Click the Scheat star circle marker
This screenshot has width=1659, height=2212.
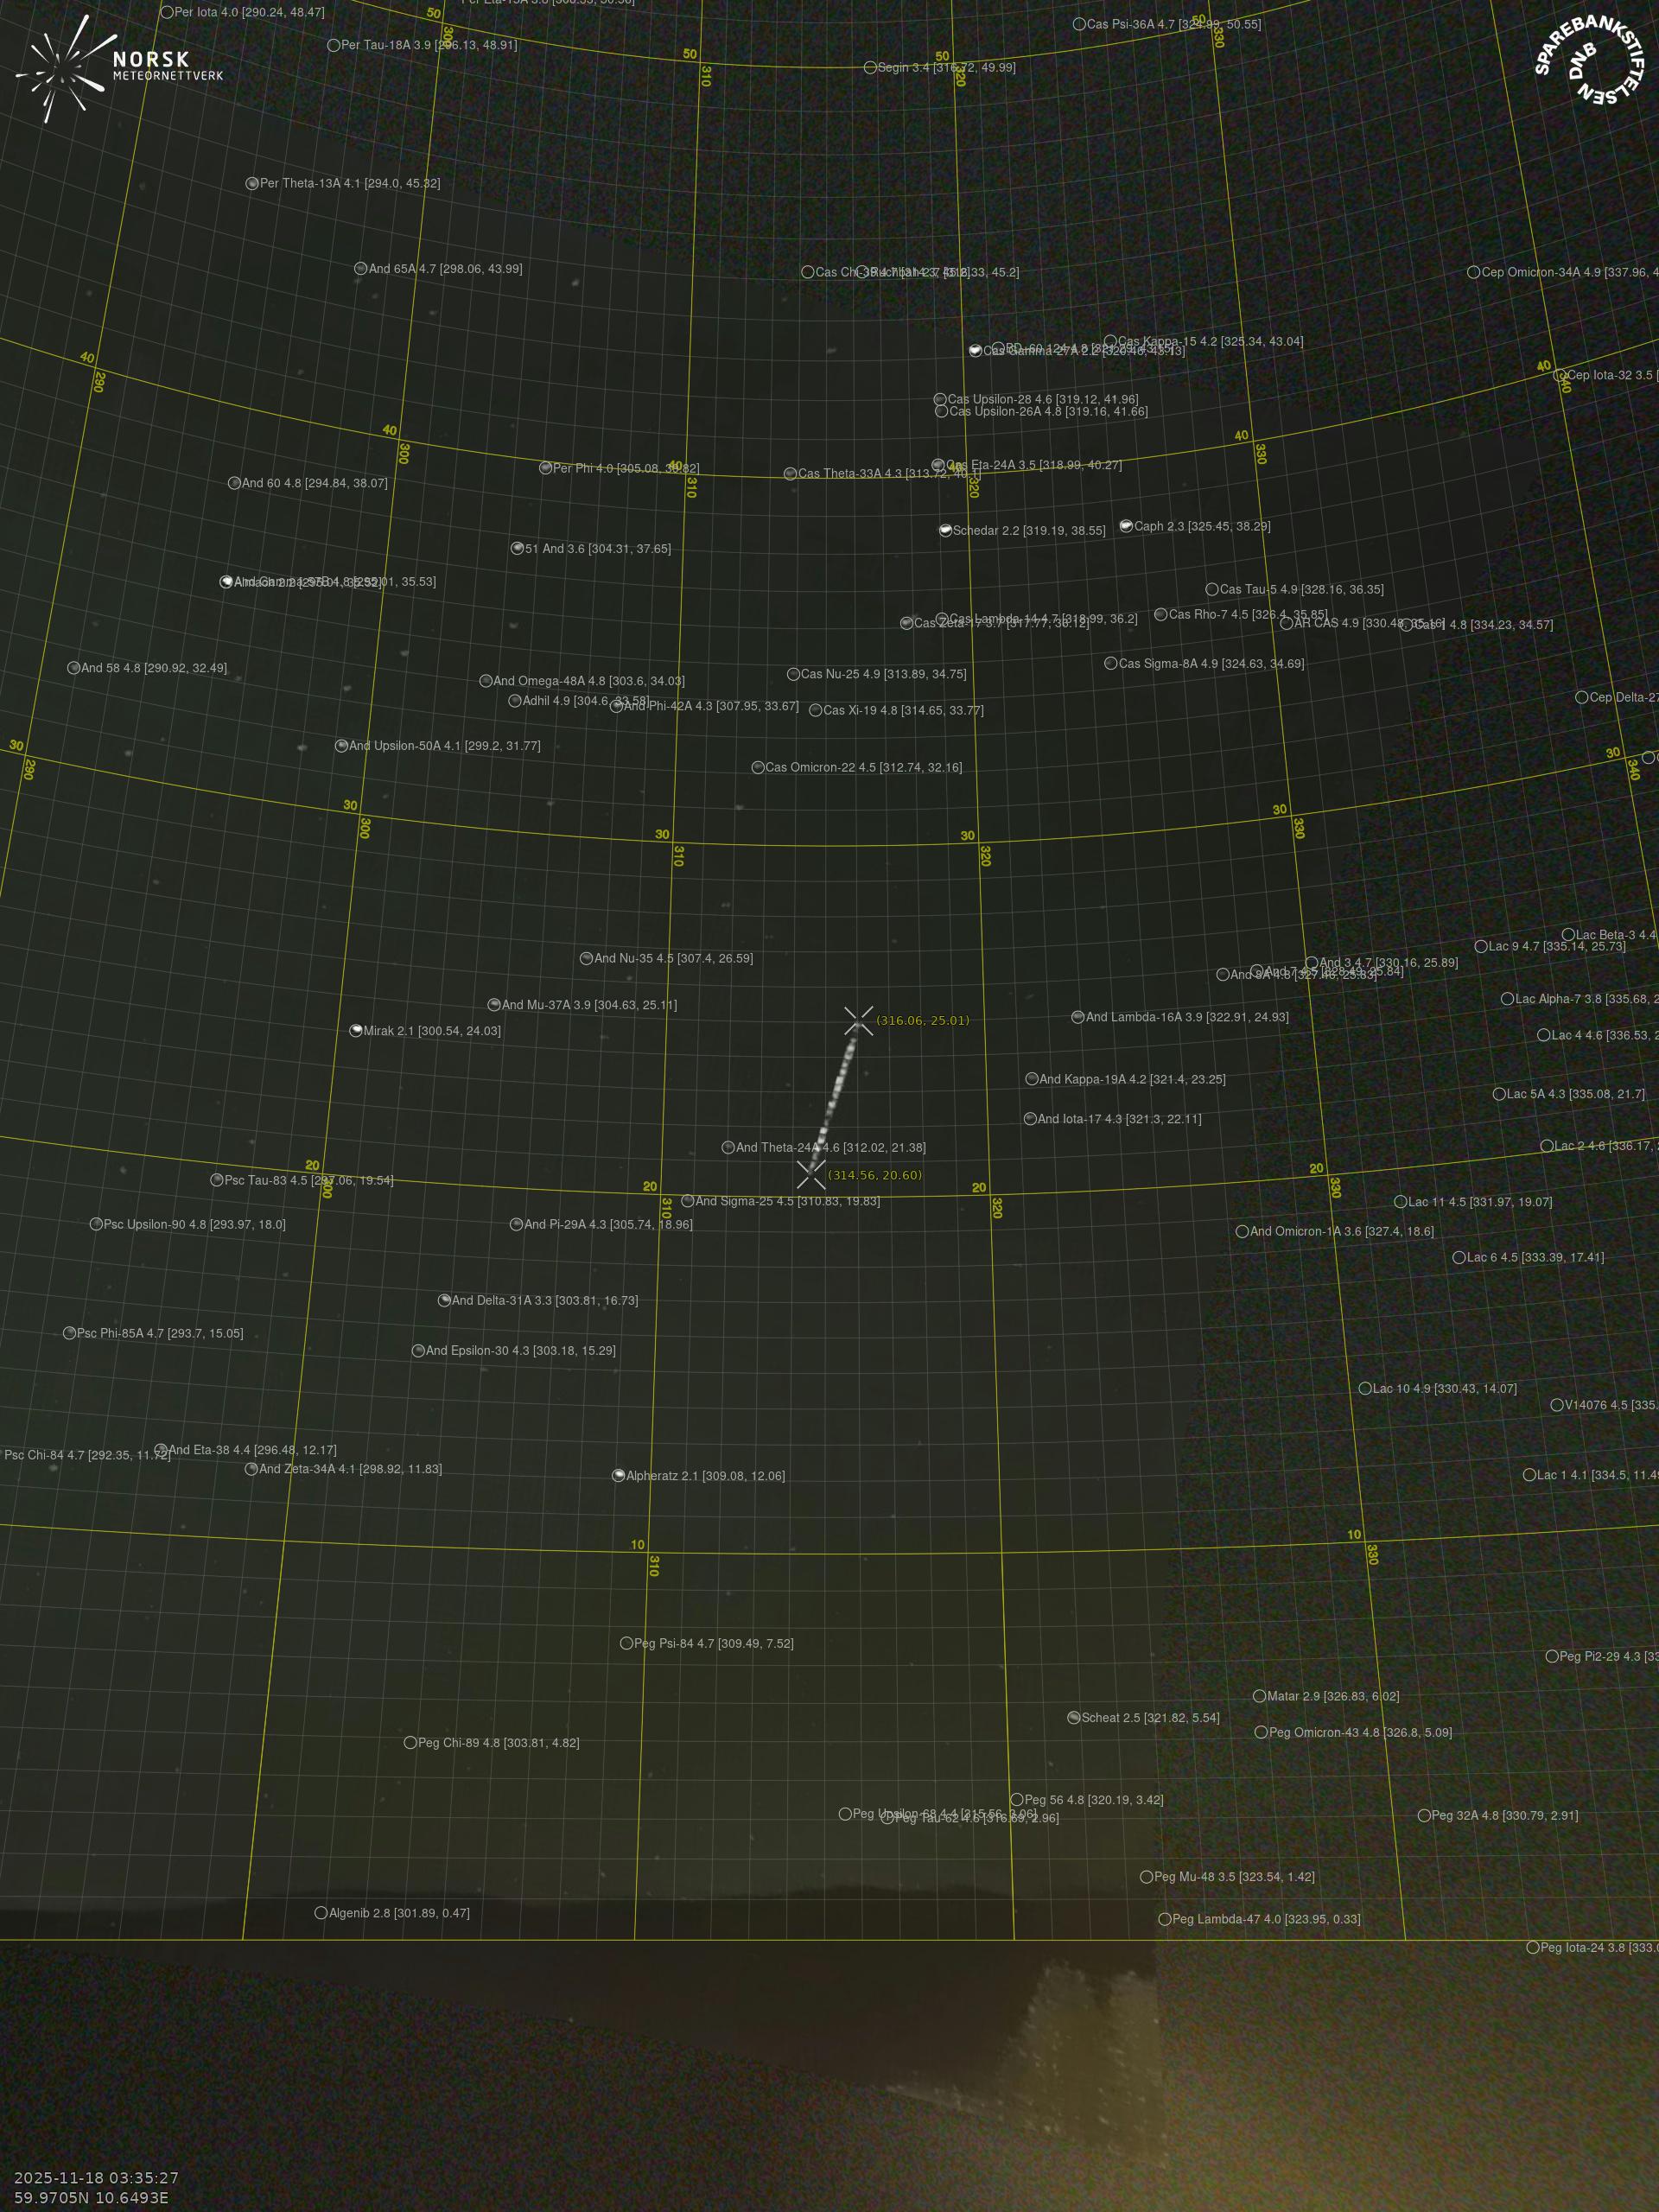pyautogui.click(x=1073, y=1718)
